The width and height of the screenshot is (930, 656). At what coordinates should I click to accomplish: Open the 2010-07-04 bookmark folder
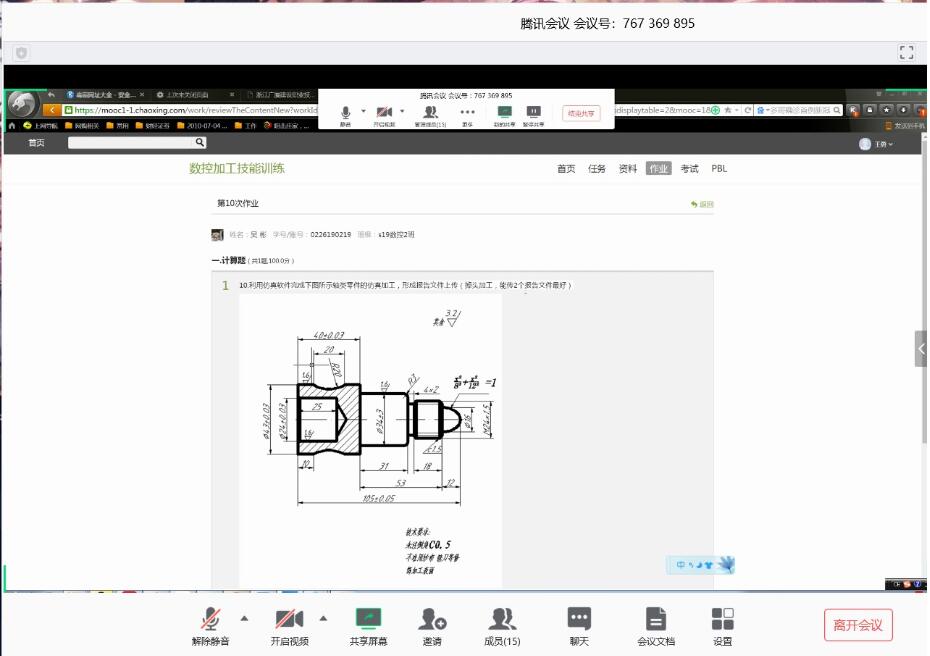(x=202, y=125)
